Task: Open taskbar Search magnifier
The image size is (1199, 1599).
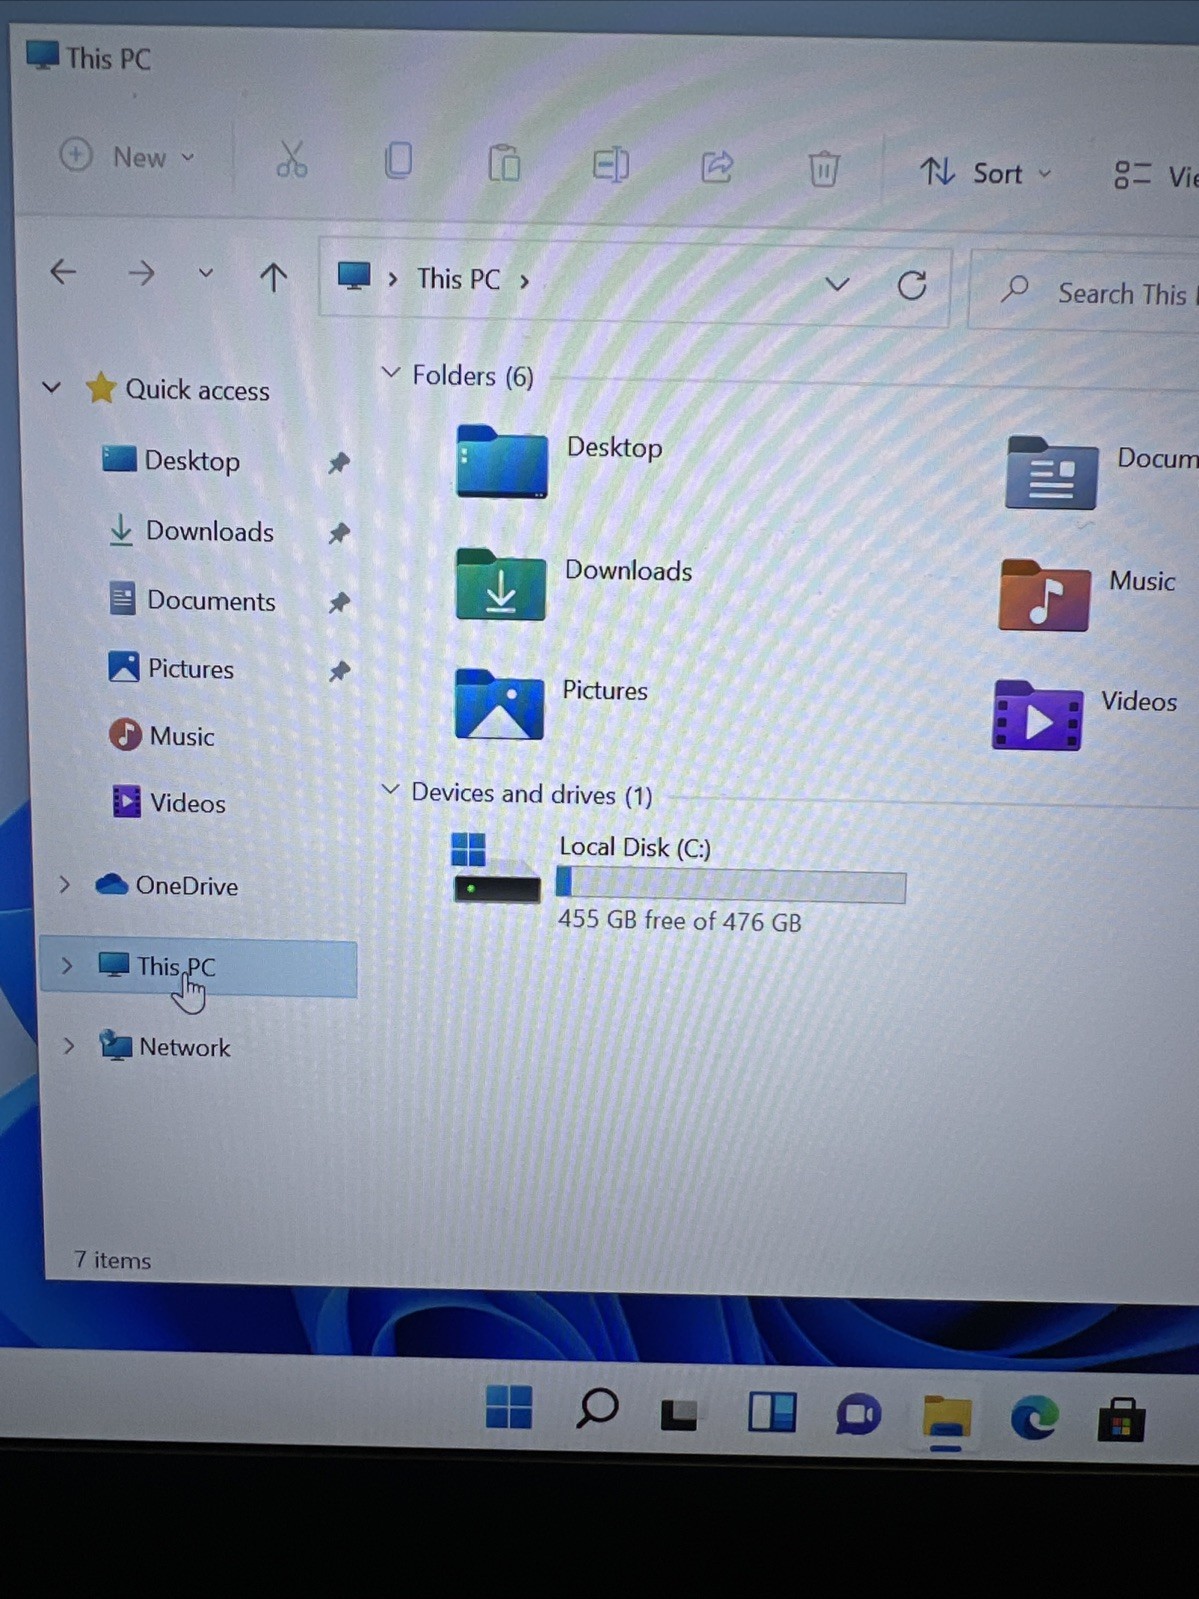Action: (597, 1409)
